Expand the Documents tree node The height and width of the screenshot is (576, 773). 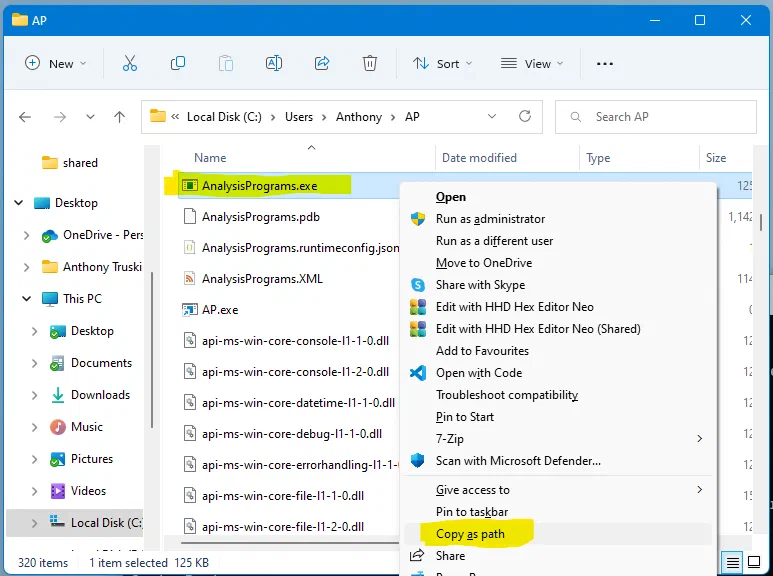click(x=35, y=363)
